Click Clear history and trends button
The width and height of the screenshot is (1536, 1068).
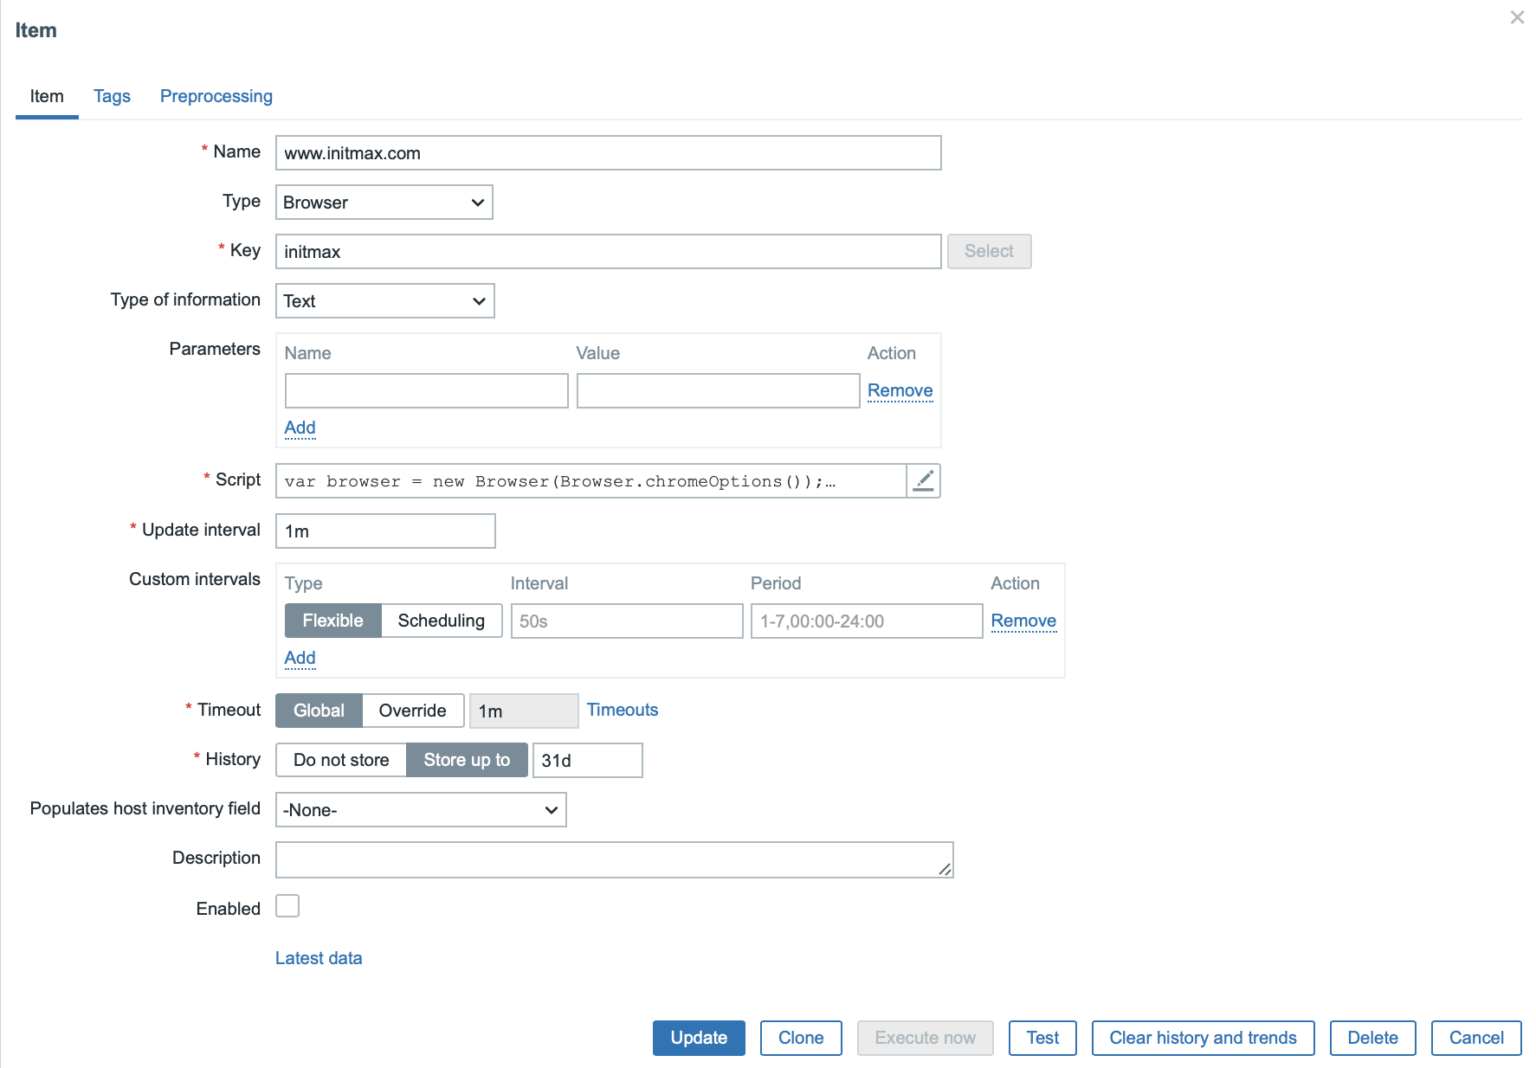pyautogui.click(x=1202, y=1038)
